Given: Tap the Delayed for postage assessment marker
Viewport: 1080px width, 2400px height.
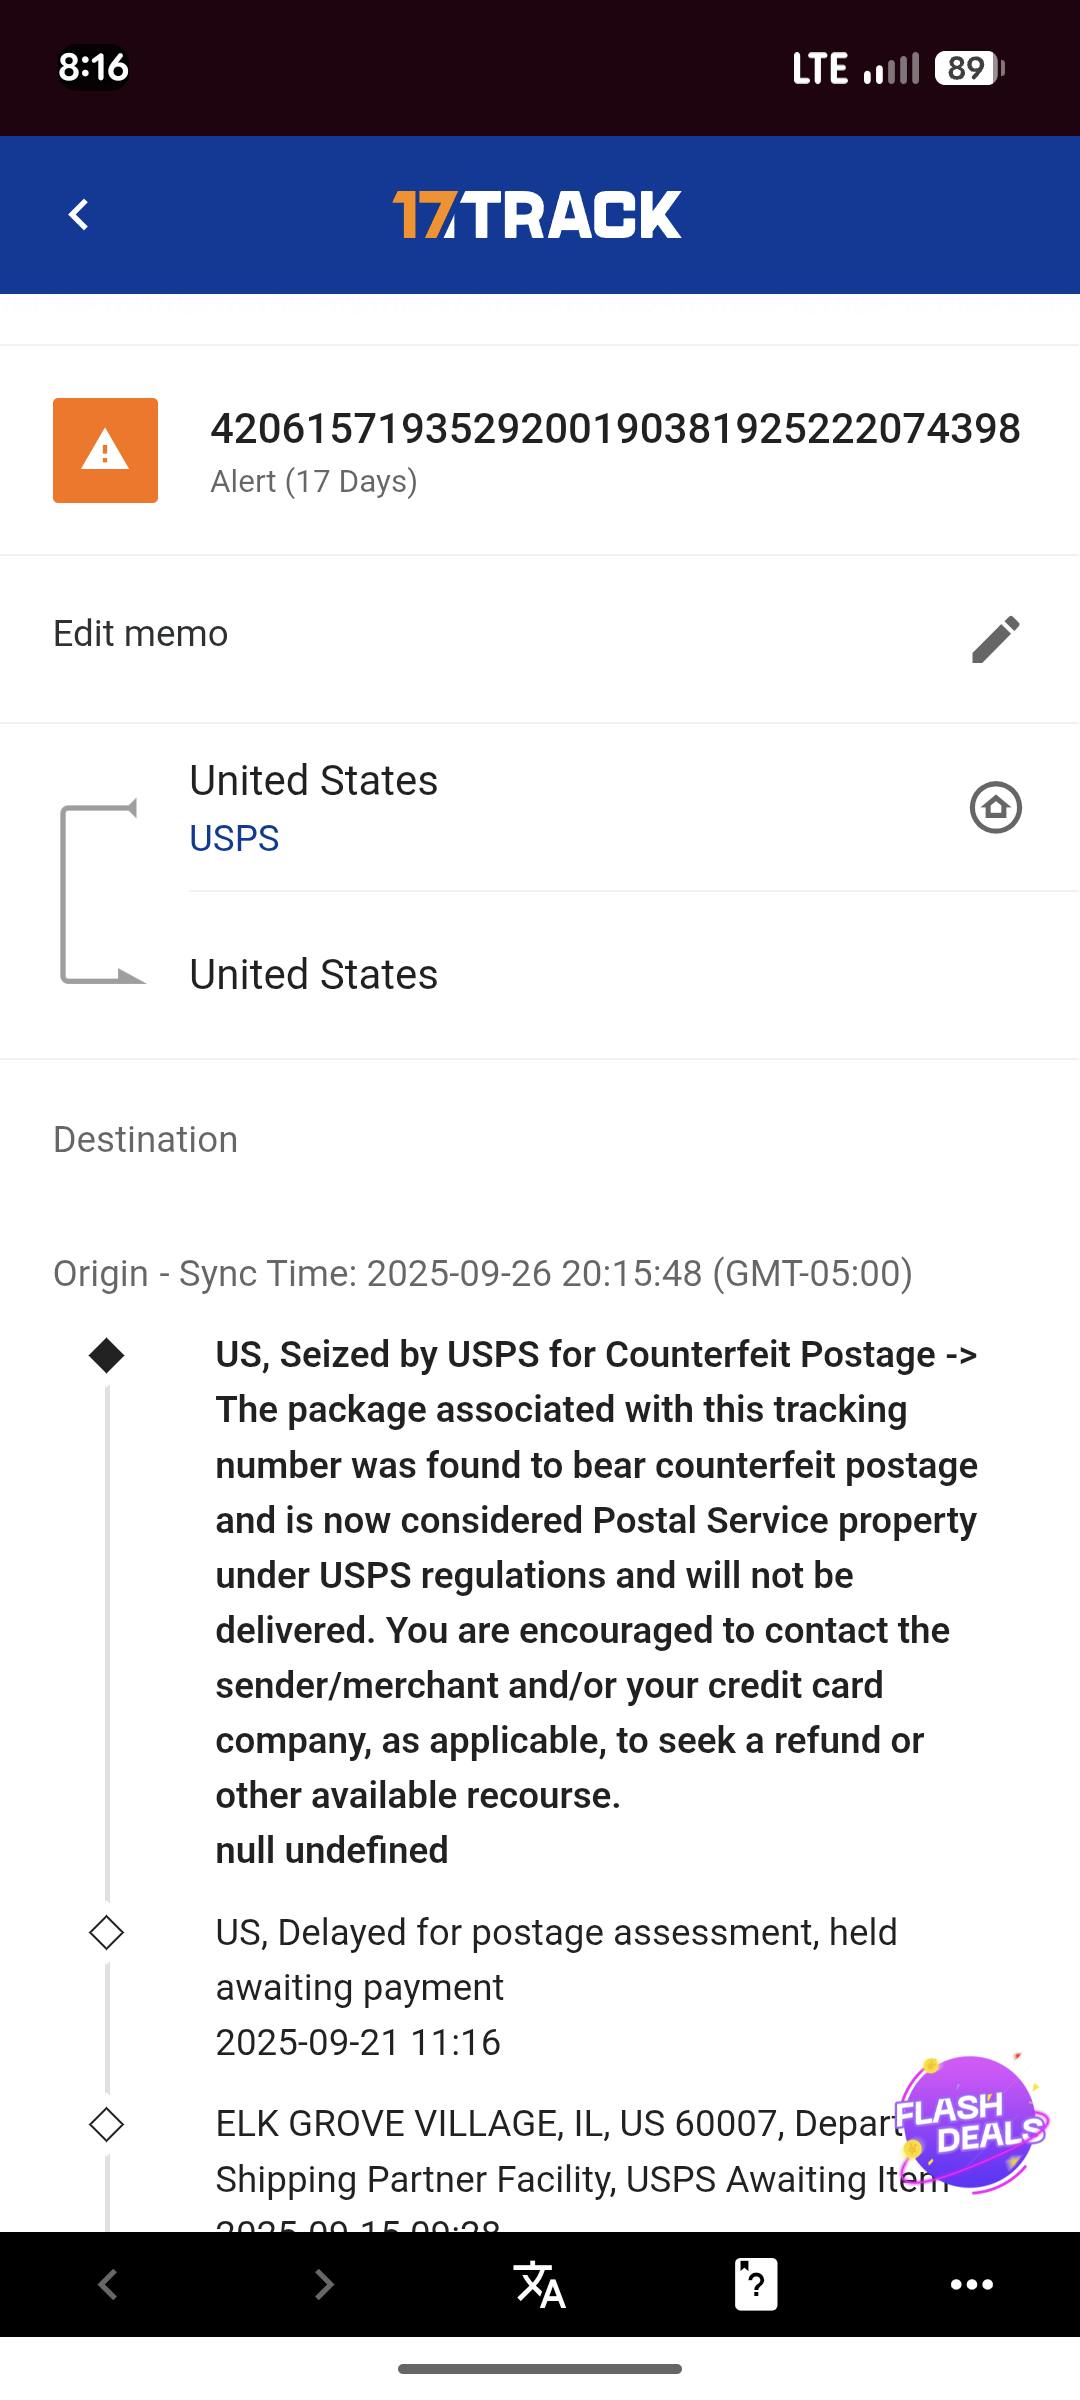Looking at the screenshot, I should pos(106,1933).
